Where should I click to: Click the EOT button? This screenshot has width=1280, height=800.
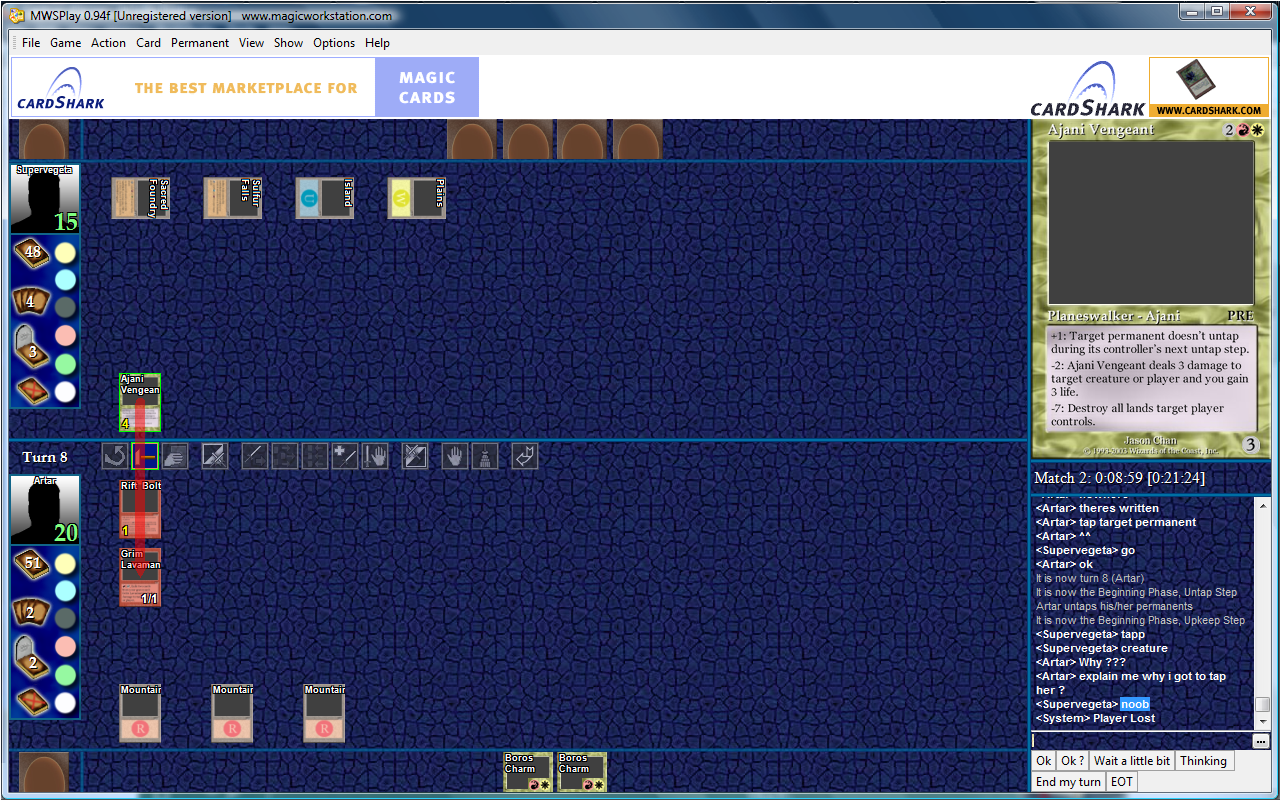(1122, 782)
